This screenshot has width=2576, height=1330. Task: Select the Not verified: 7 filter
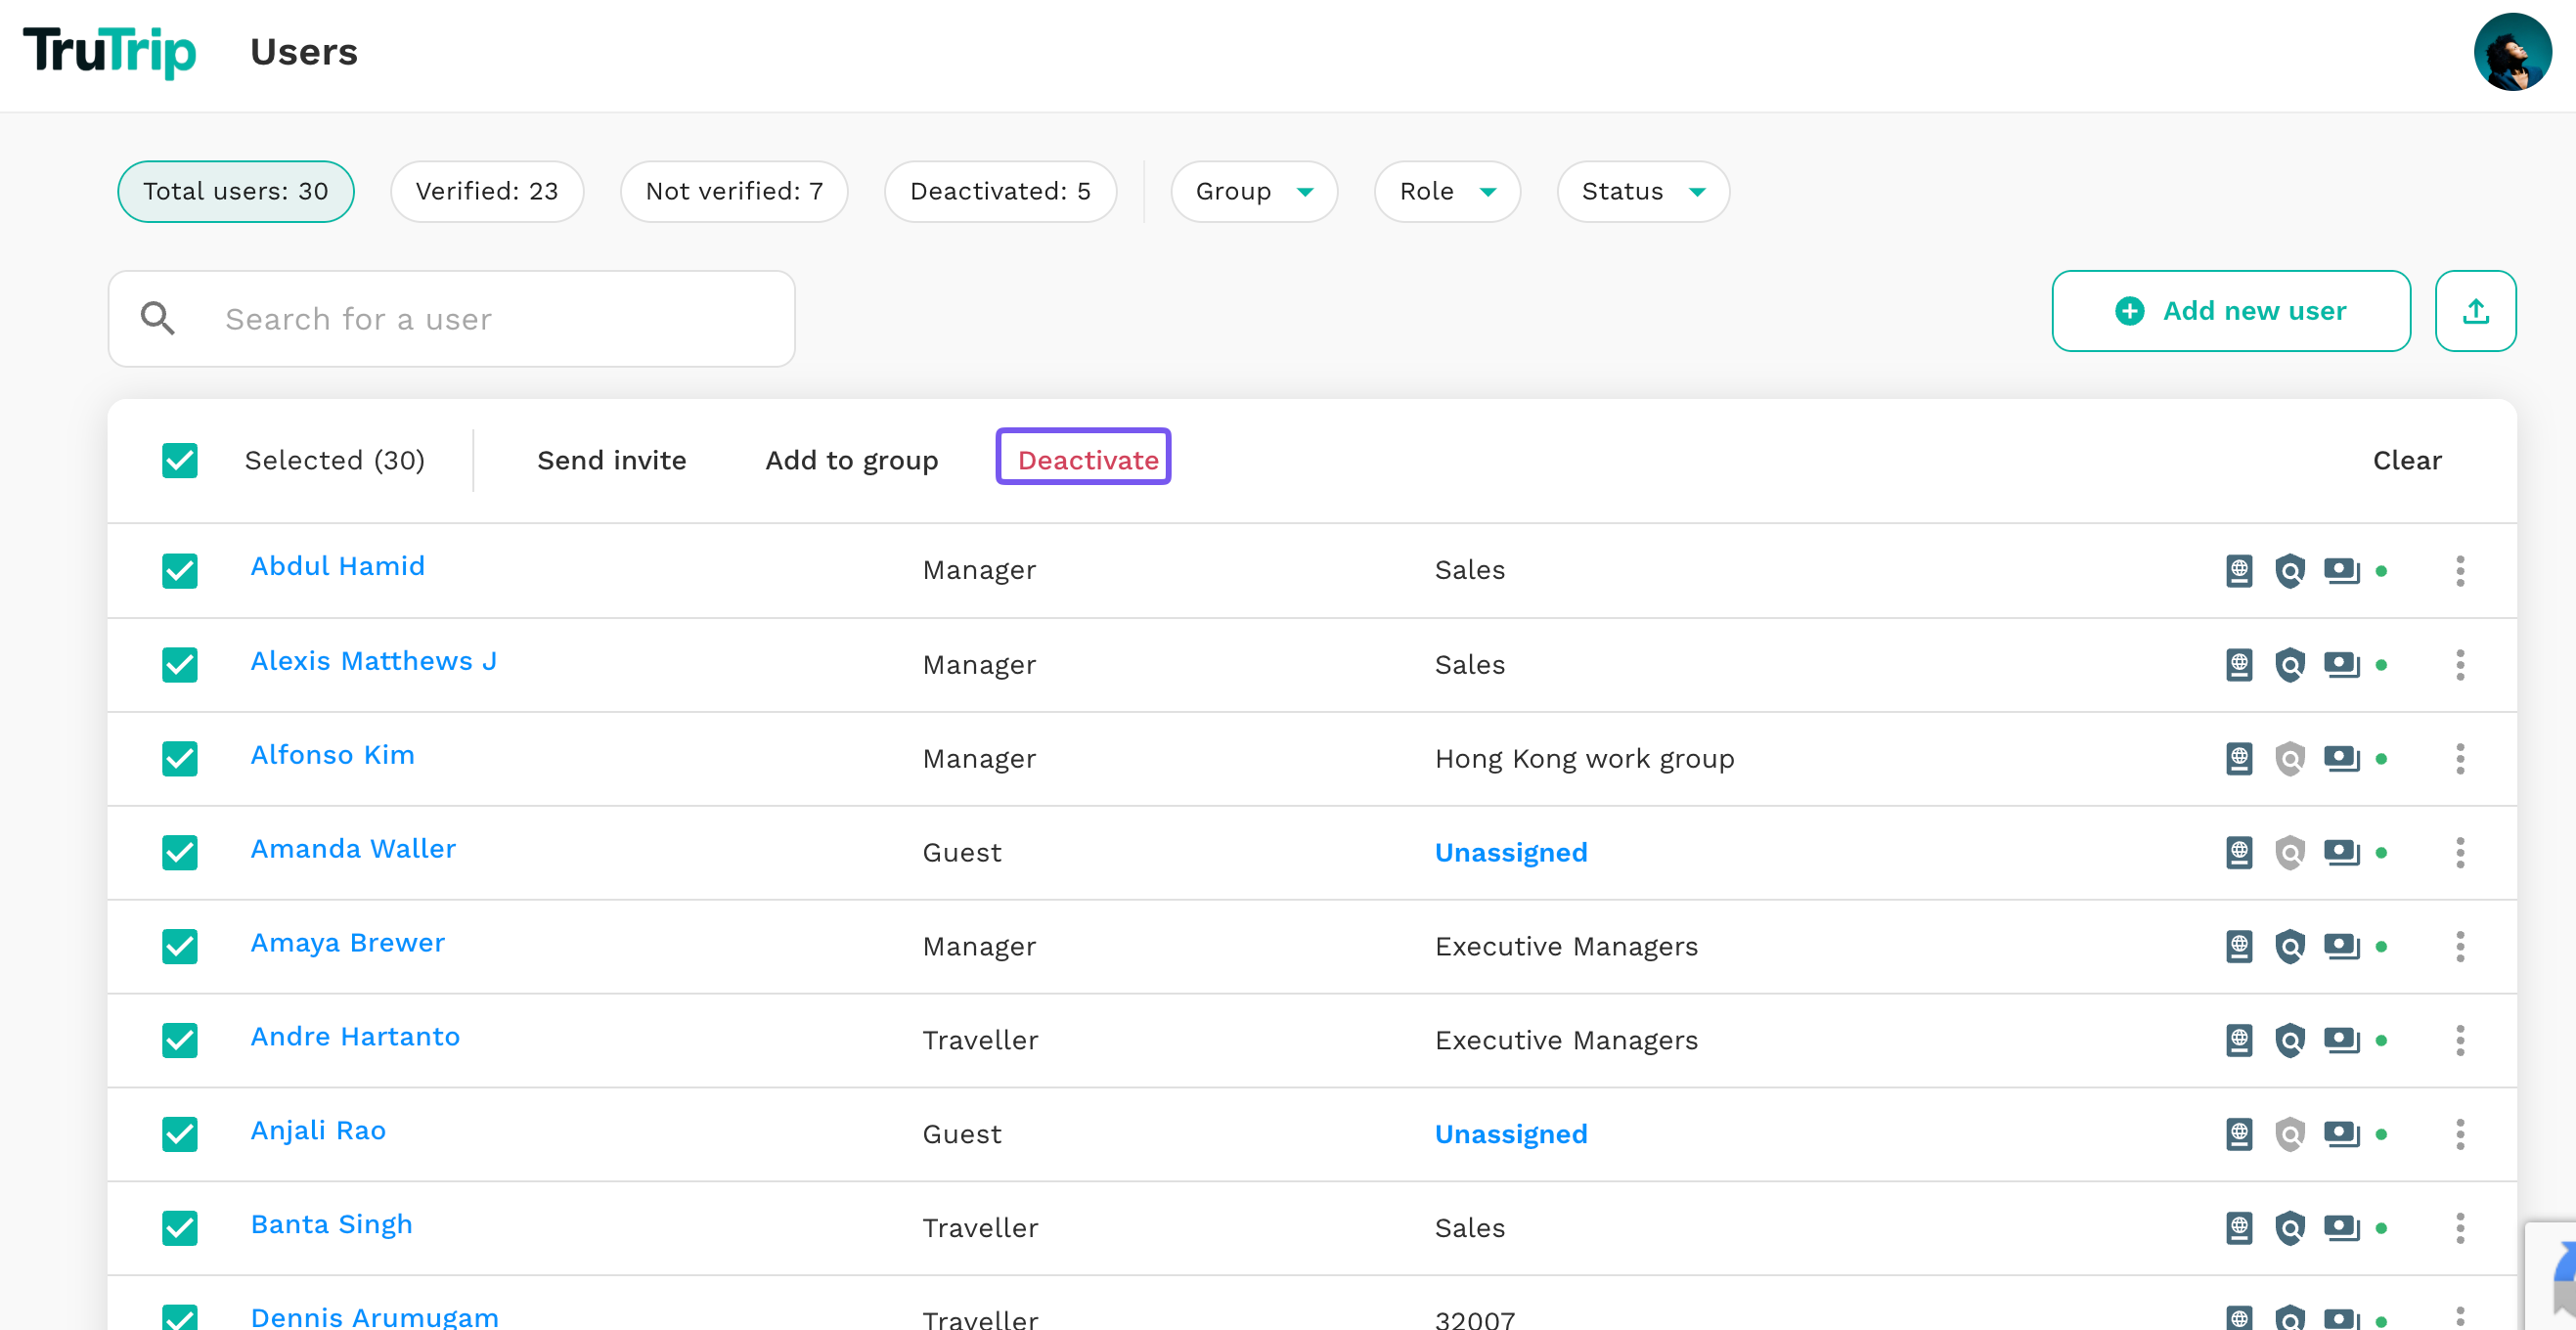coord(734,192)
